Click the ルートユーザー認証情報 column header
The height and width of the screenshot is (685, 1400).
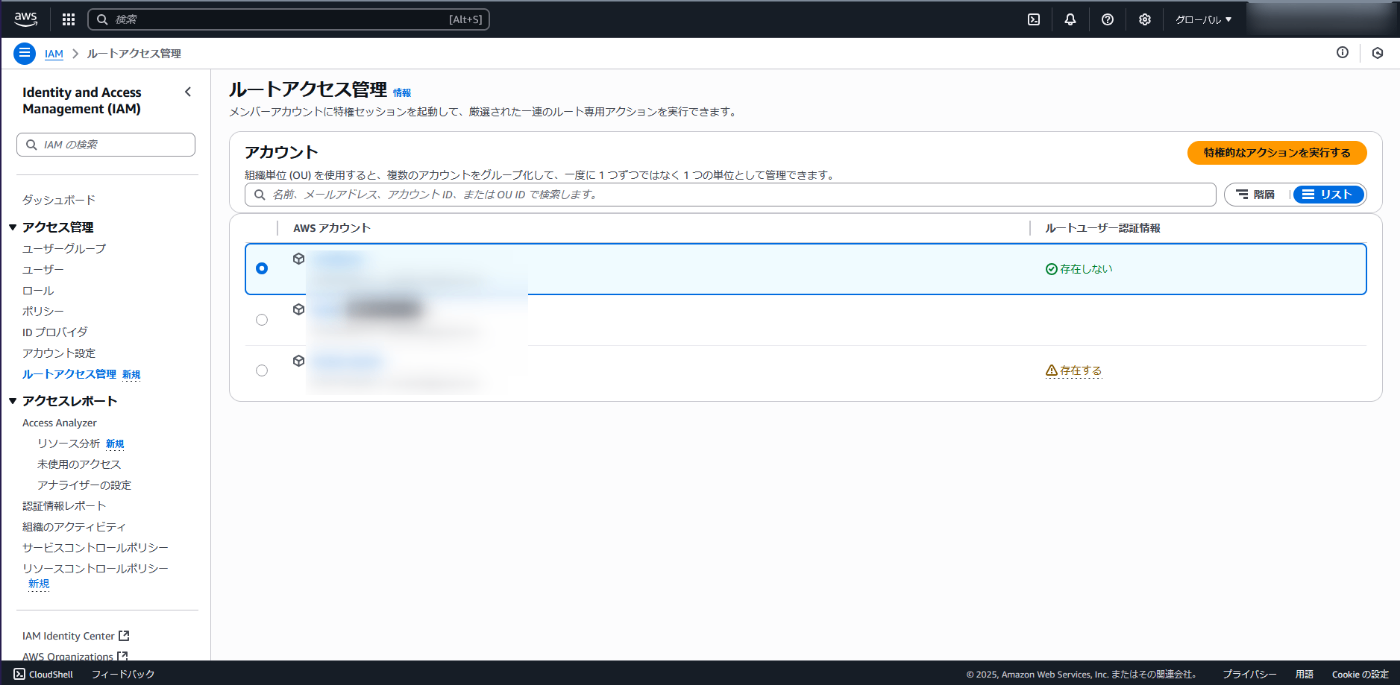coord(1103,228)
